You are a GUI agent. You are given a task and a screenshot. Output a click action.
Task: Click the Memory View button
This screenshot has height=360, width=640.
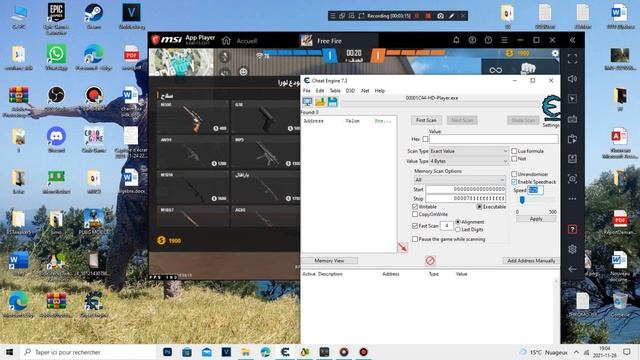click(329, 260)
